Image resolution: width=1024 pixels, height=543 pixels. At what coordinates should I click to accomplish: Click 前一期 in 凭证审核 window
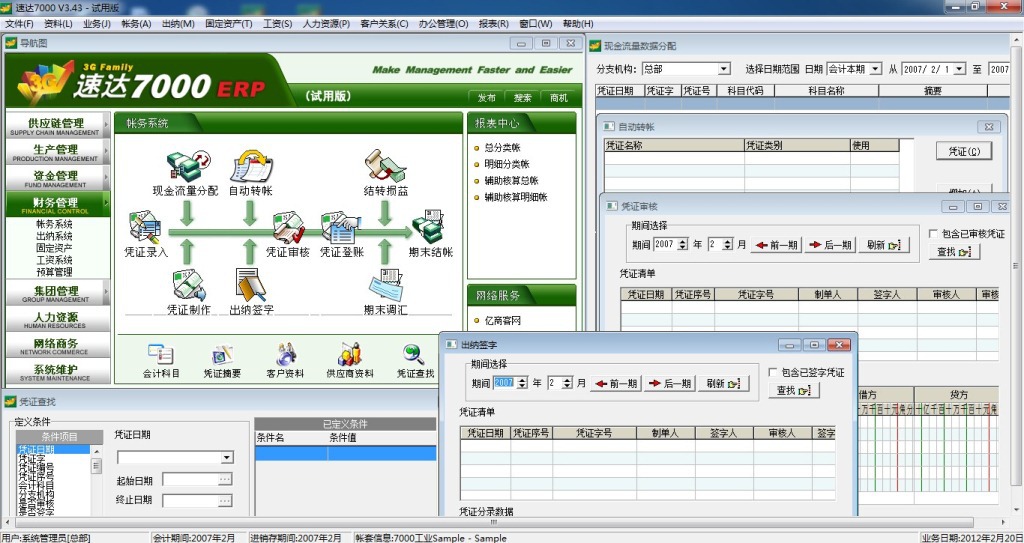(x=776, y=245)
